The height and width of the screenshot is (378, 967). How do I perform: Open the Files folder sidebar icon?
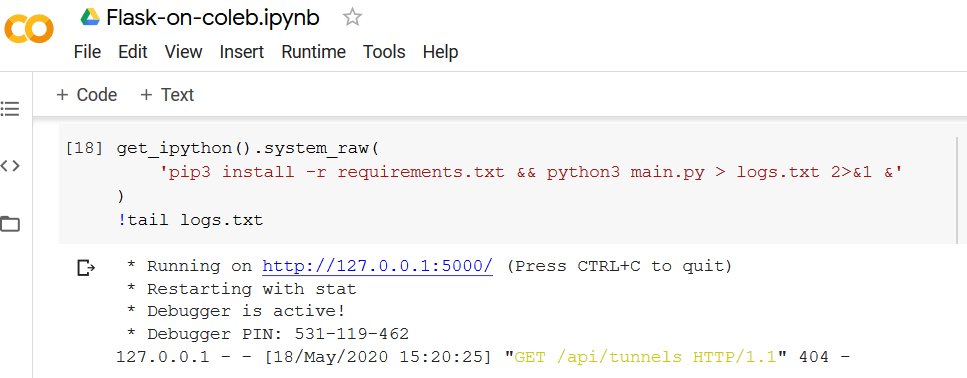click(10, 223)
